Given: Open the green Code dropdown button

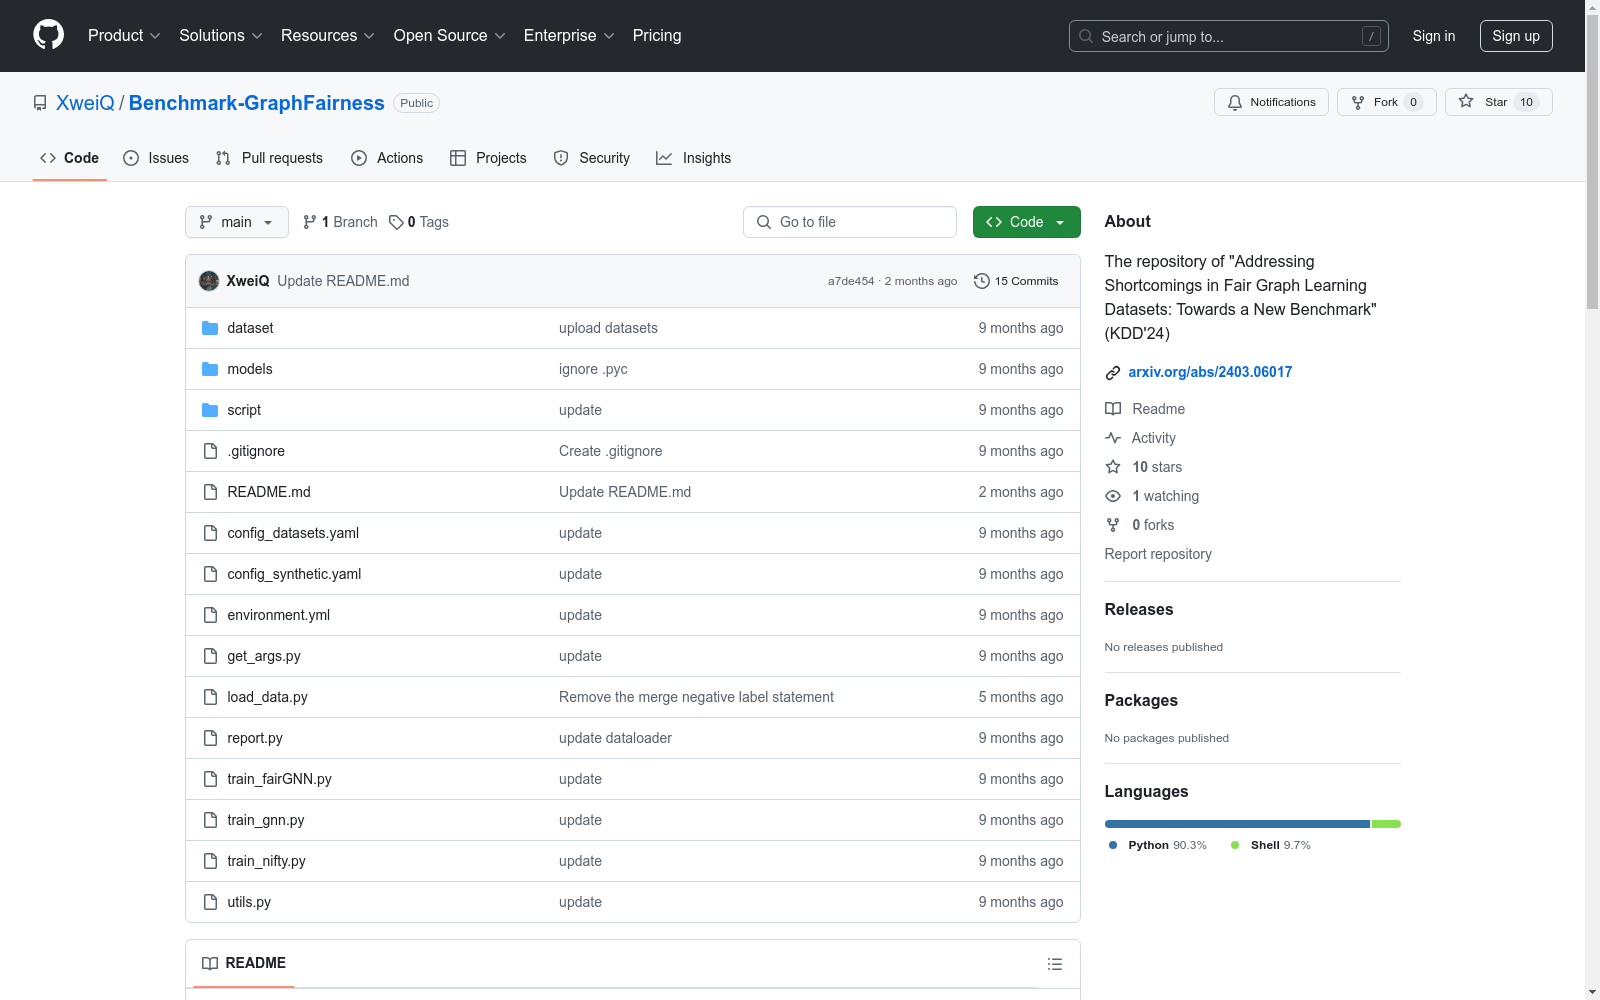Looking at the screenshot, I should pos(1026,222).
